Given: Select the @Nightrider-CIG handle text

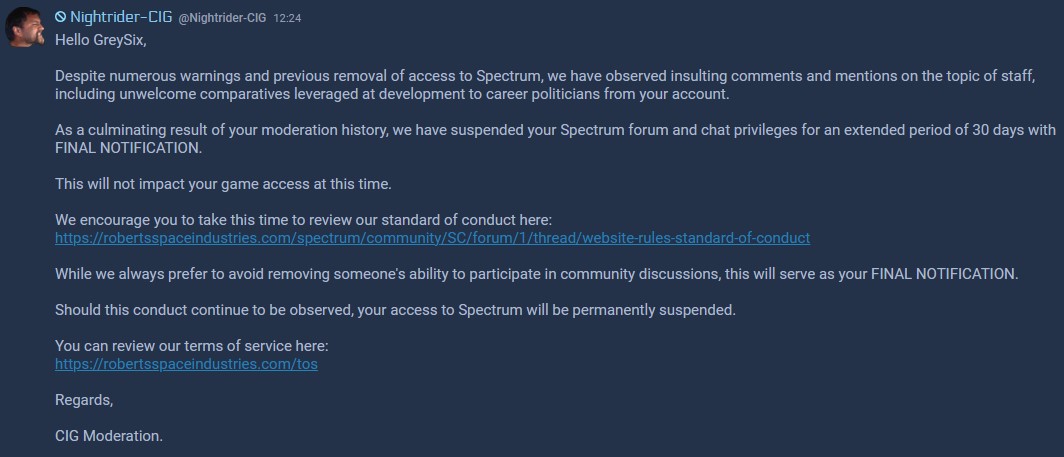Looking at the screenshot, I should point(222,18).
